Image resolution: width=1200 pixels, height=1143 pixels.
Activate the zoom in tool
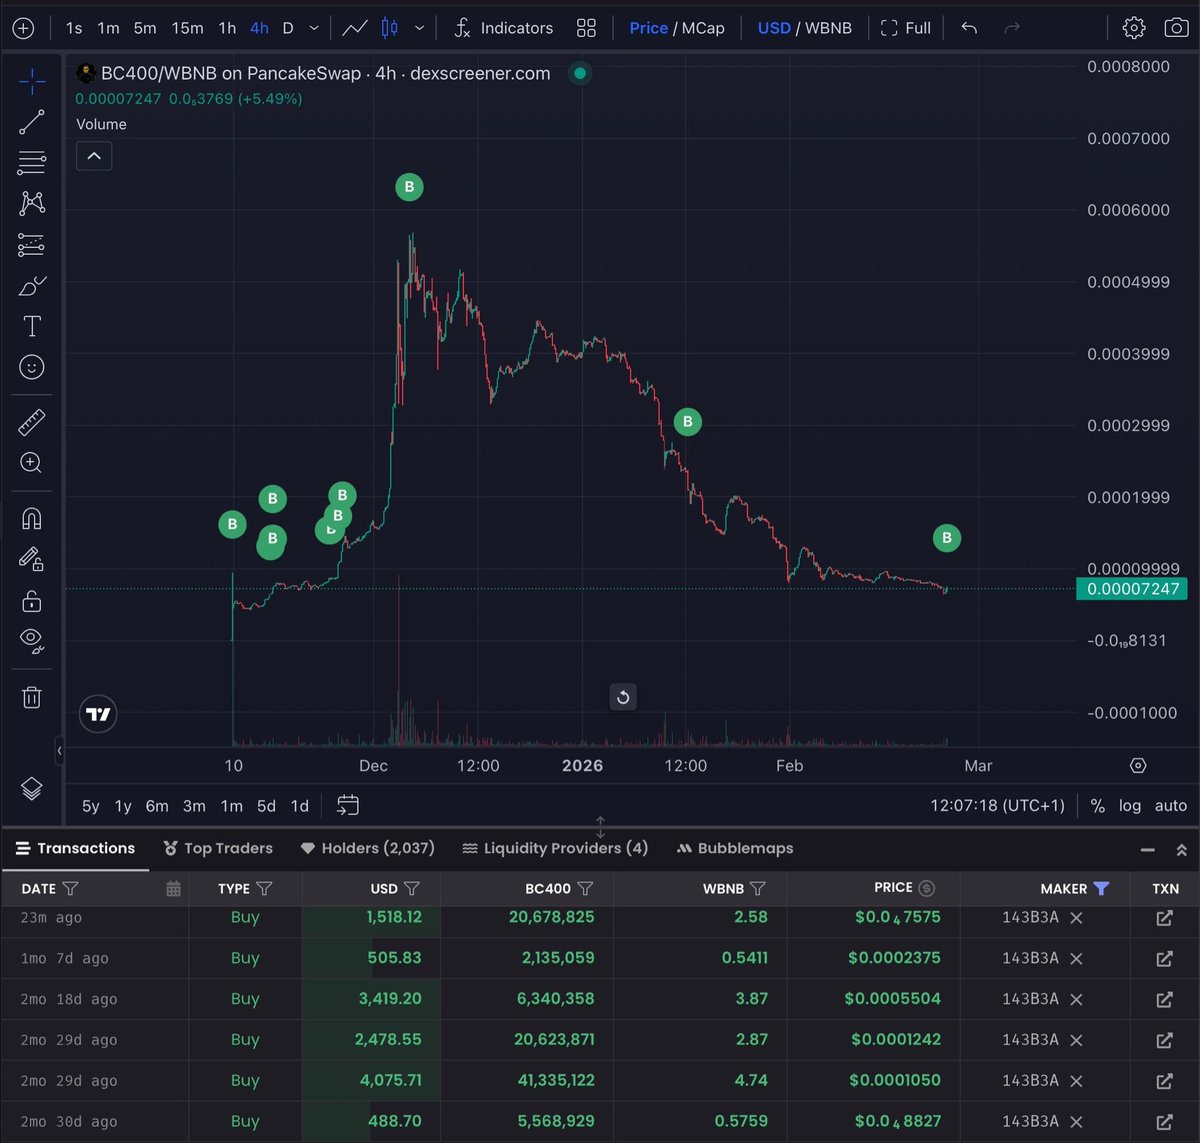[32, 462]
